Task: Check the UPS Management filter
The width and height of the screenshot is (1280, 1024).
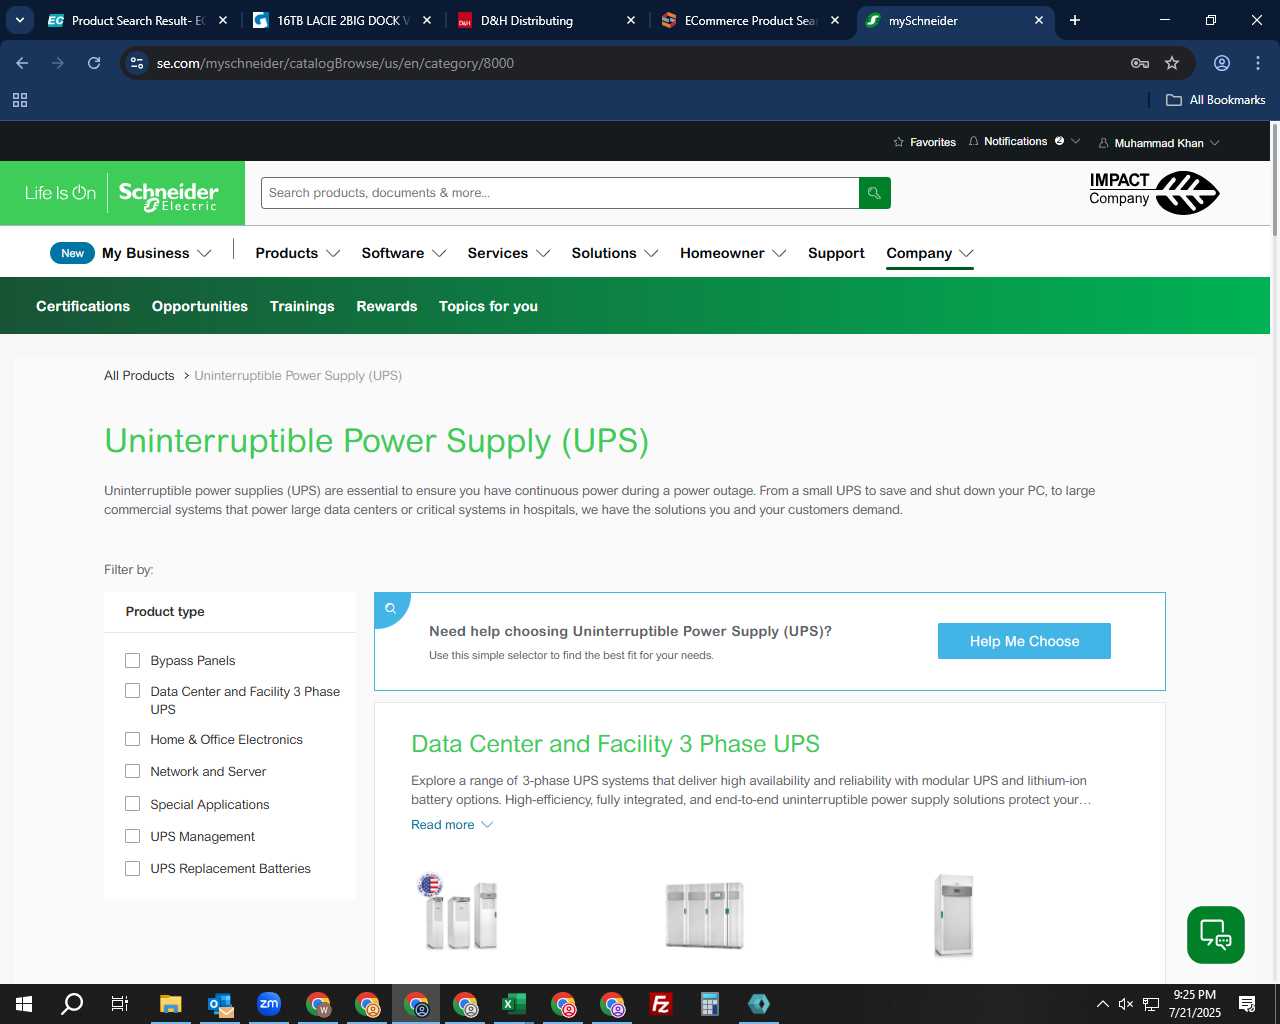Action: 132,836
